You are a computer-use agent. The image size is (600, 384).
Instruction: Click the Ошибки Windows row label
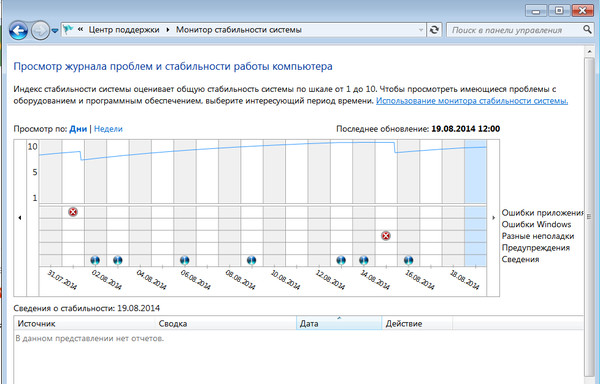coord(536,224)
